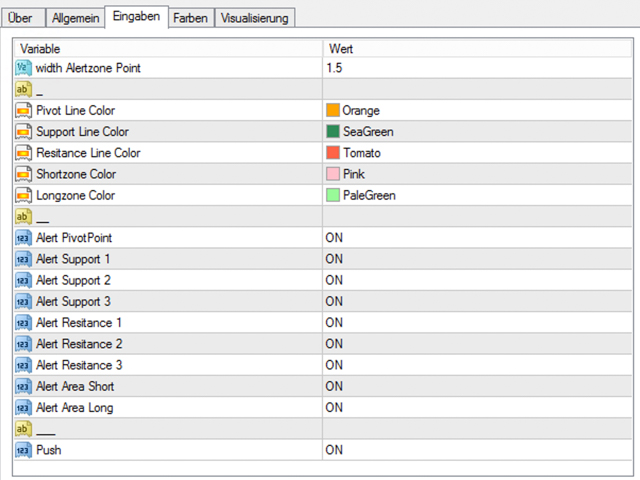The image size is (640, 480).
Task: Click the integer icon beside Alert PivotPoint
Action: tap(24, 238)
